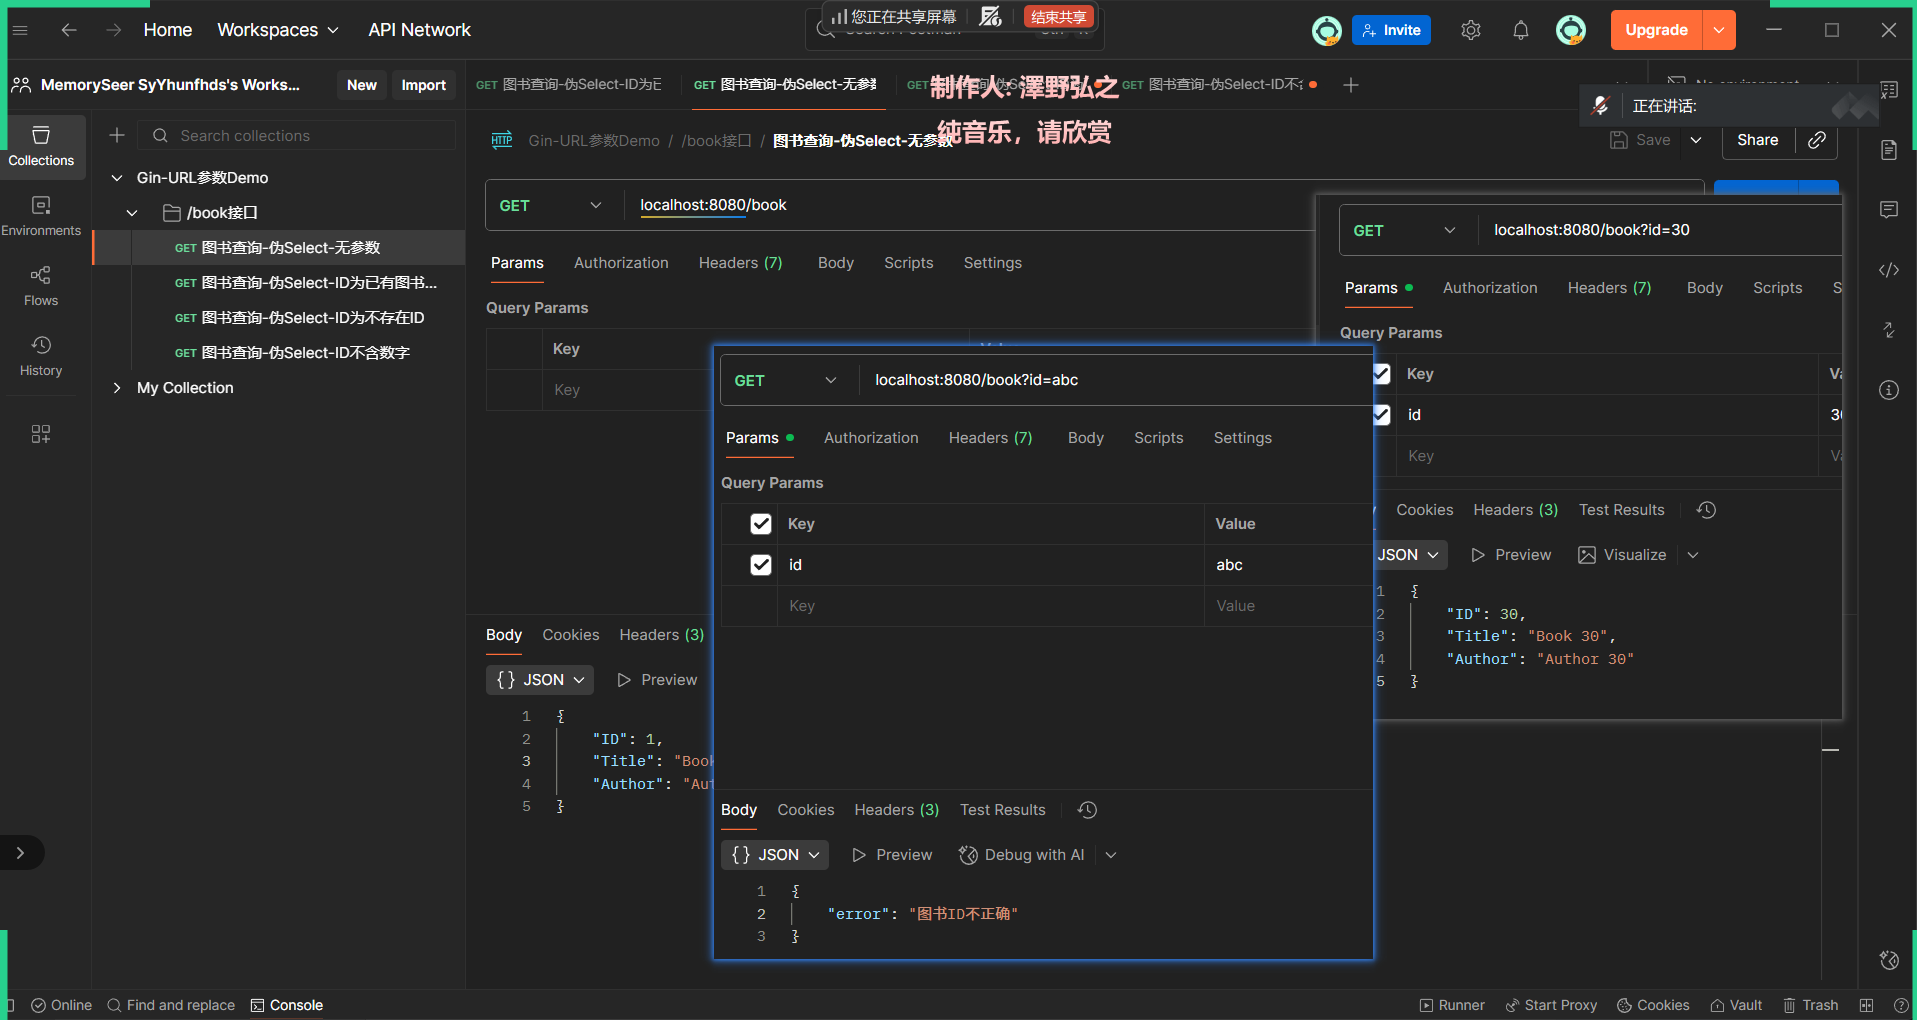
Task: Expand the My Collection tree node
Action: pyautogui.click(x=117, y=388)
